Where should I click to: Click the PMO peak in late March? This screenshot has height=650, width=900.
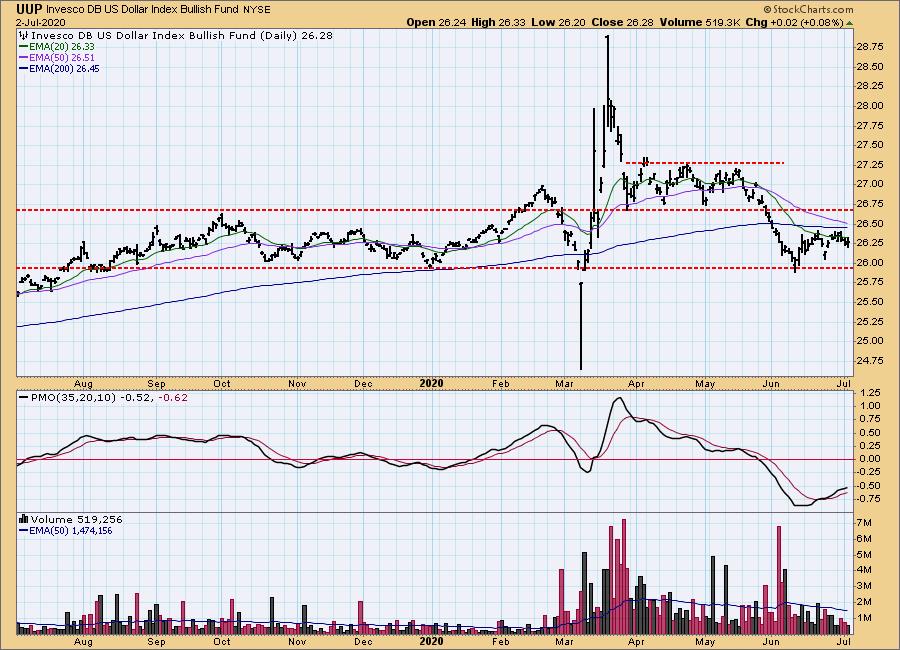[618, 398]
